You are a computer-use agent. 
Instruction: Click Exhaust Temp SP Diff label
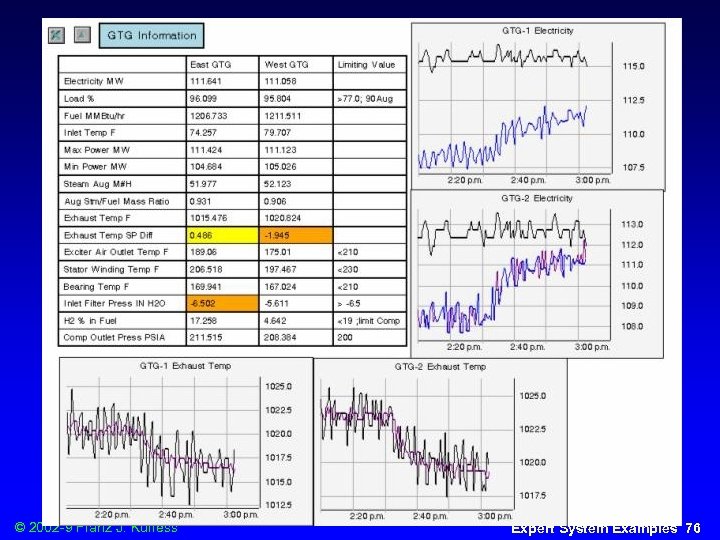108,236
